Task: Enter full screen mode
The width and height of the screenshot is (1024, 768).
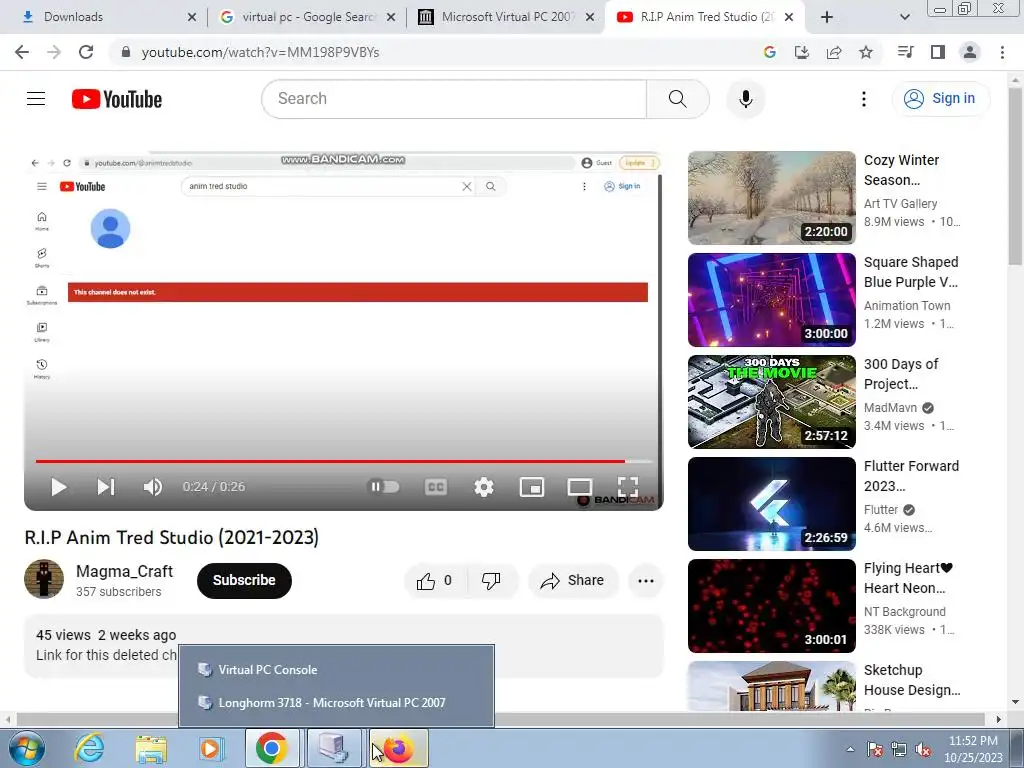Action: coord(628,487)
